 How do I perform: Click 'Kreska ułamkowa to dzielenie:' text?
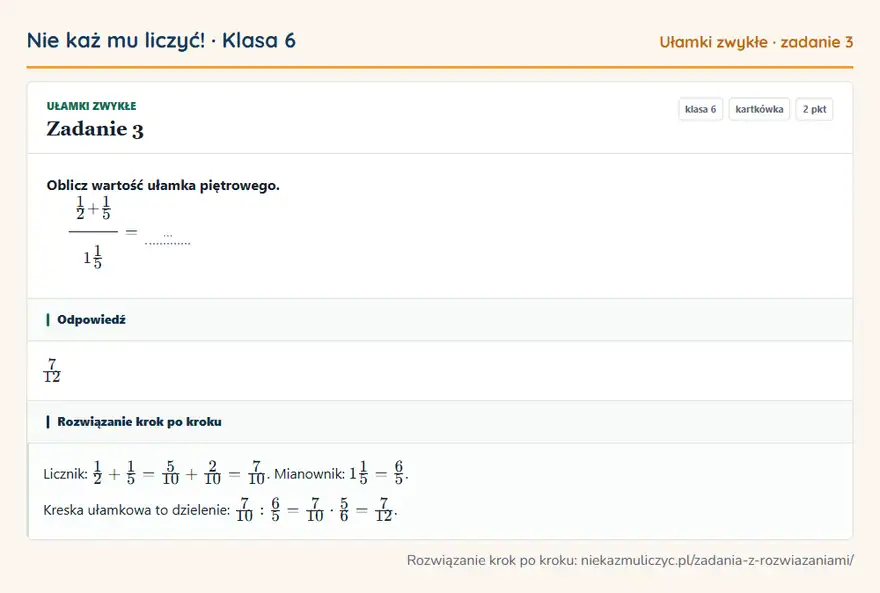[x=136, y=510]
